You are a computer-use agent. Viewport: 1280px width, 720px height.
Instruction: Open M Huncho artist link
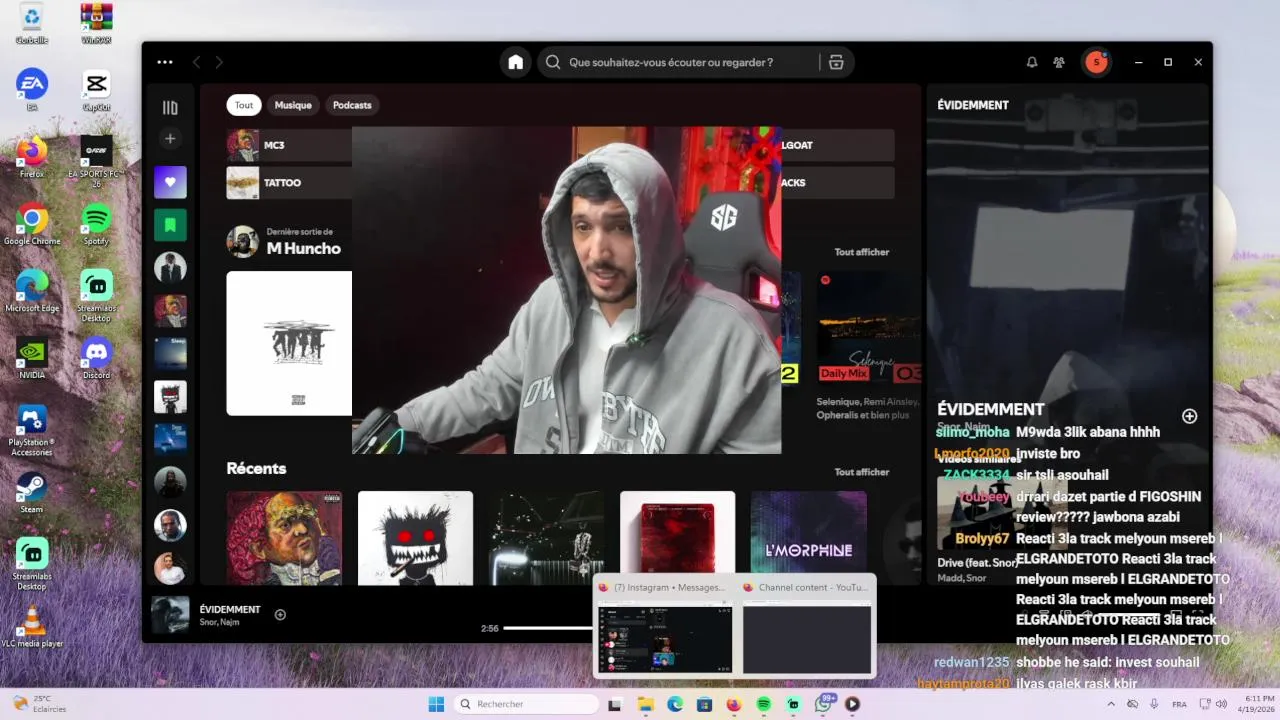point(303,248)
